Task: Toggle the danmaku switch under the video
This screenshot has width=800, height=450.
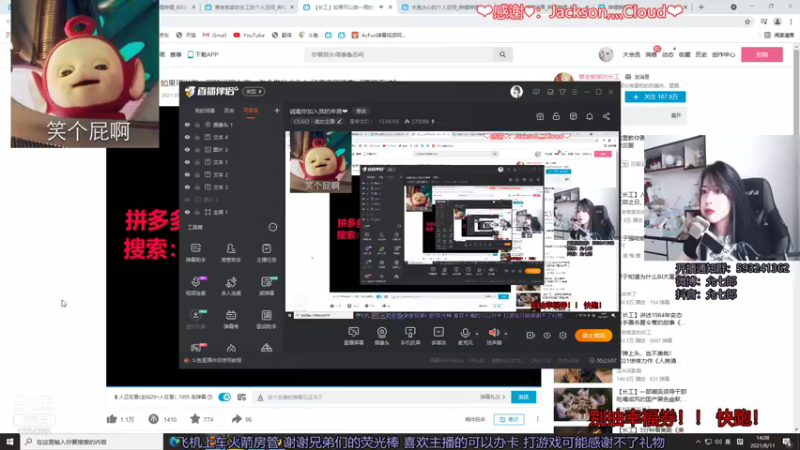Action: 224,397
